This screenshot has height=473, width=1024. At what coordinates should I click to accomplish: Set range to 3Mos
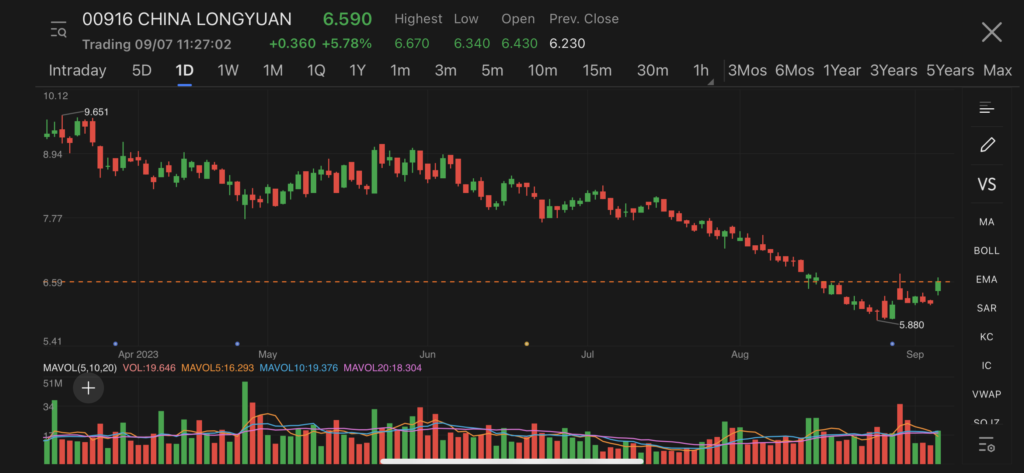(x=747, y=71)
